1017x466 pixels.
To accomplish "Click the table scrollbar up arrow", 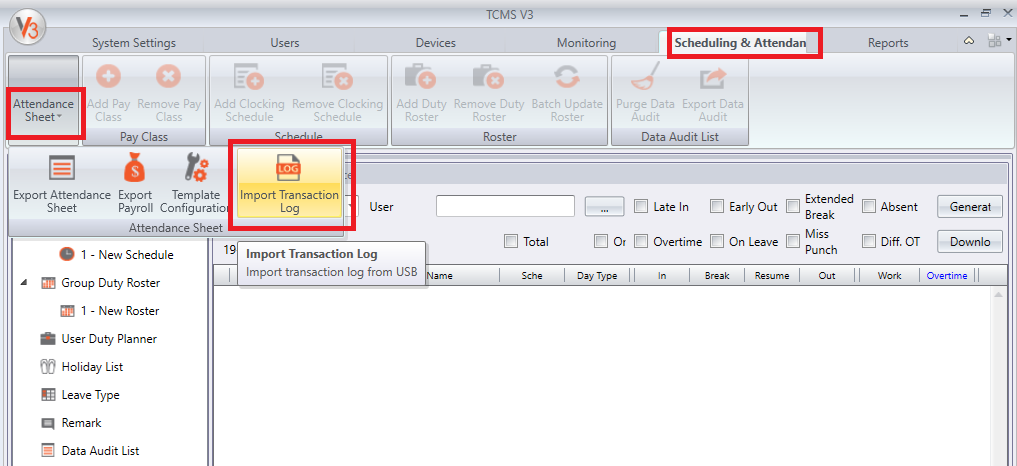I will (998, 294).
